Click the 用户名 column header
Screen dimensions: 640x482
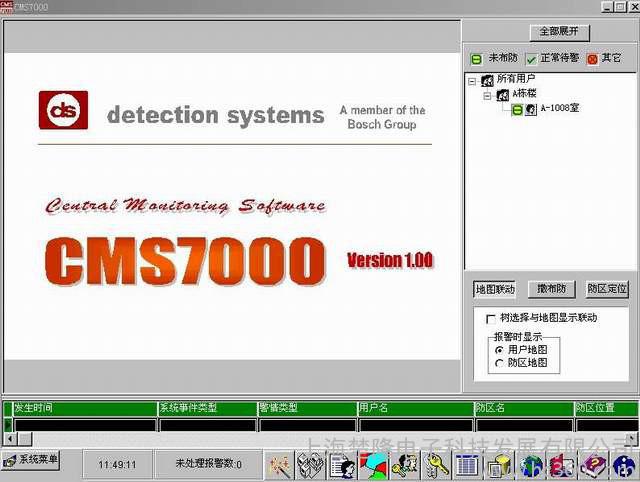[x=416, y=408]
